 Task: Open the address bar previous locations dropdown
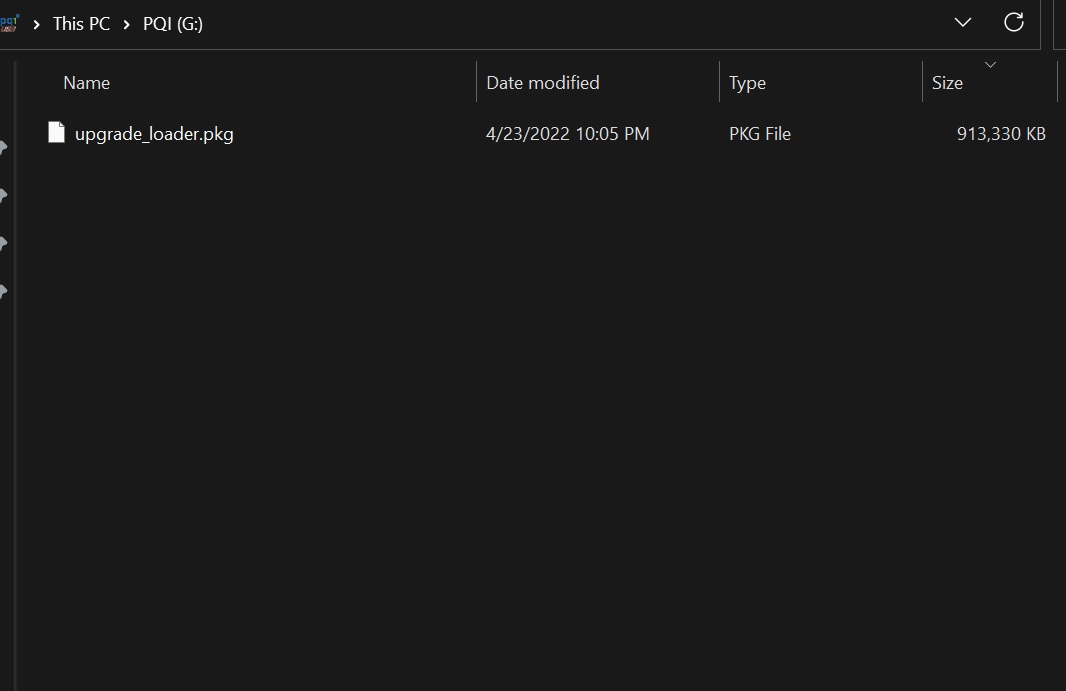tap(963, 22)
